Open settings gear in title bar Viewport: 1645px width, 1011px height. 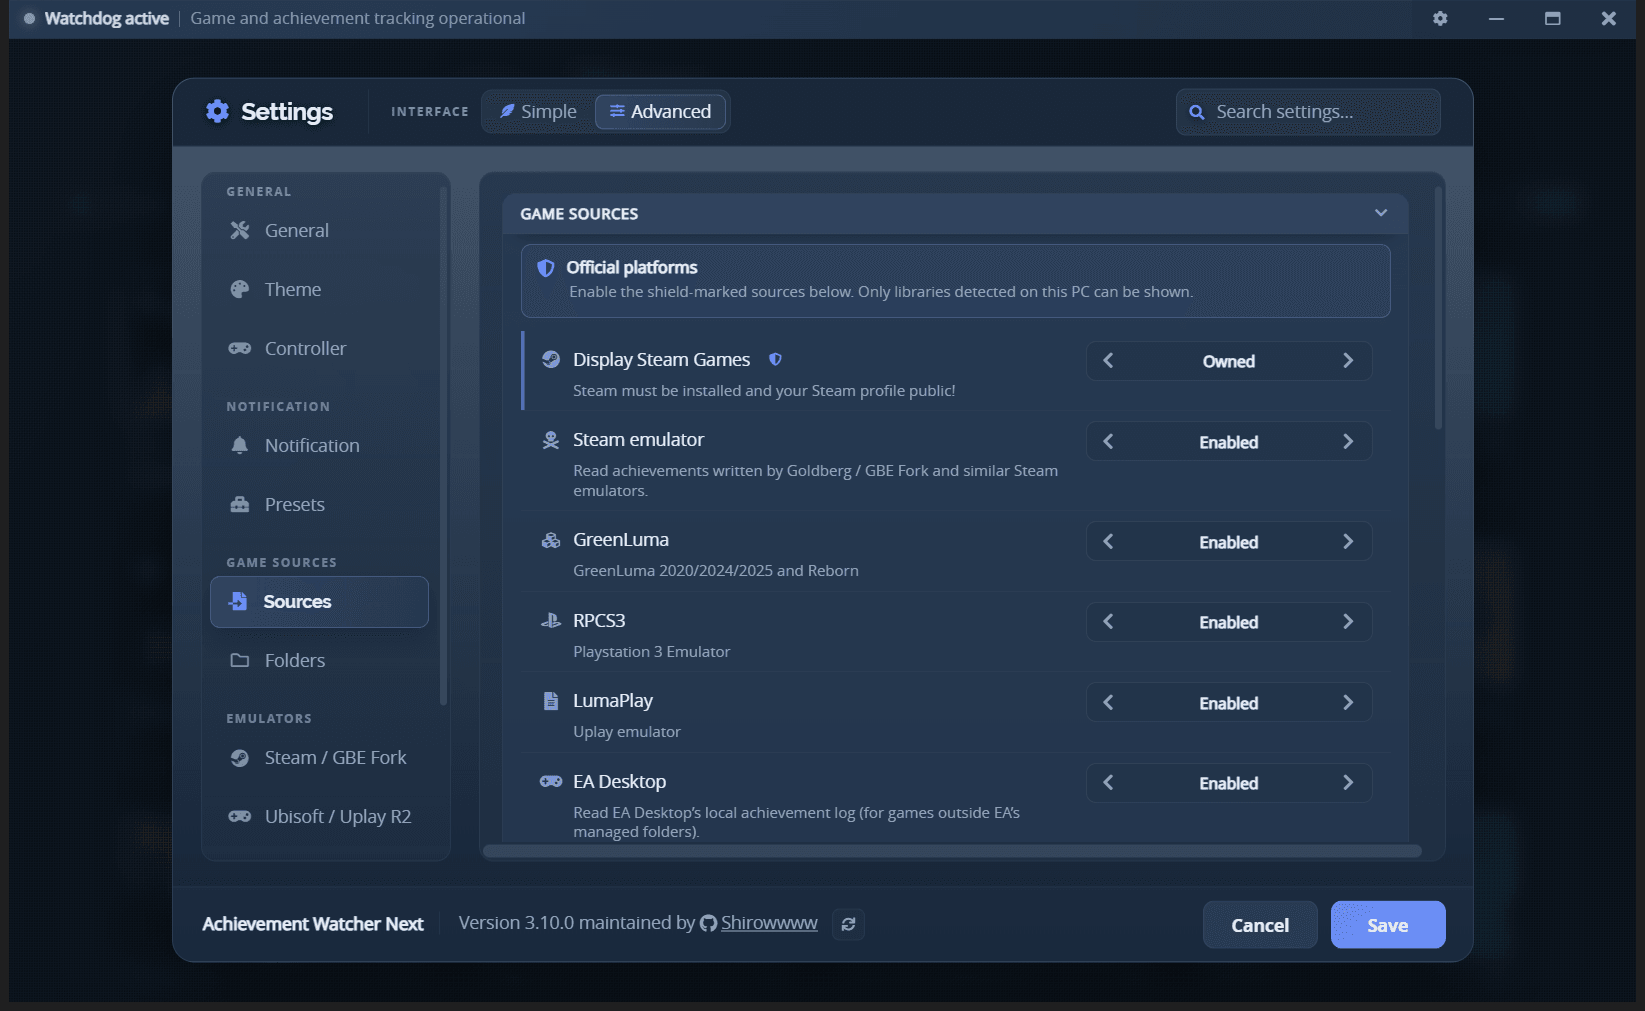coord(1440,18)
